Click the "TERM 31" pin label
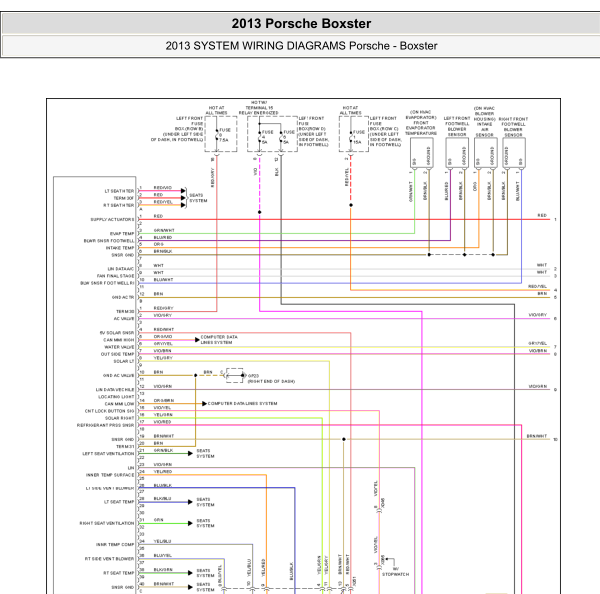 pos(125,447)
